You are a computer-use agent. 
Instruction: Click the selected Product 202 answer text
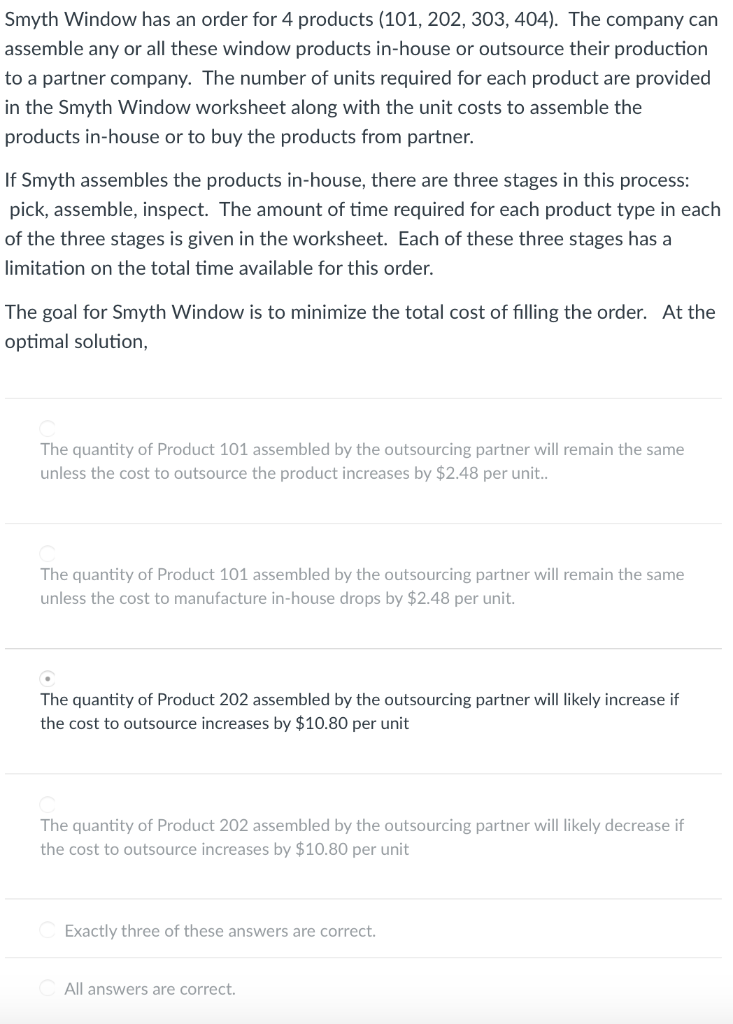(x=360, y=711)
